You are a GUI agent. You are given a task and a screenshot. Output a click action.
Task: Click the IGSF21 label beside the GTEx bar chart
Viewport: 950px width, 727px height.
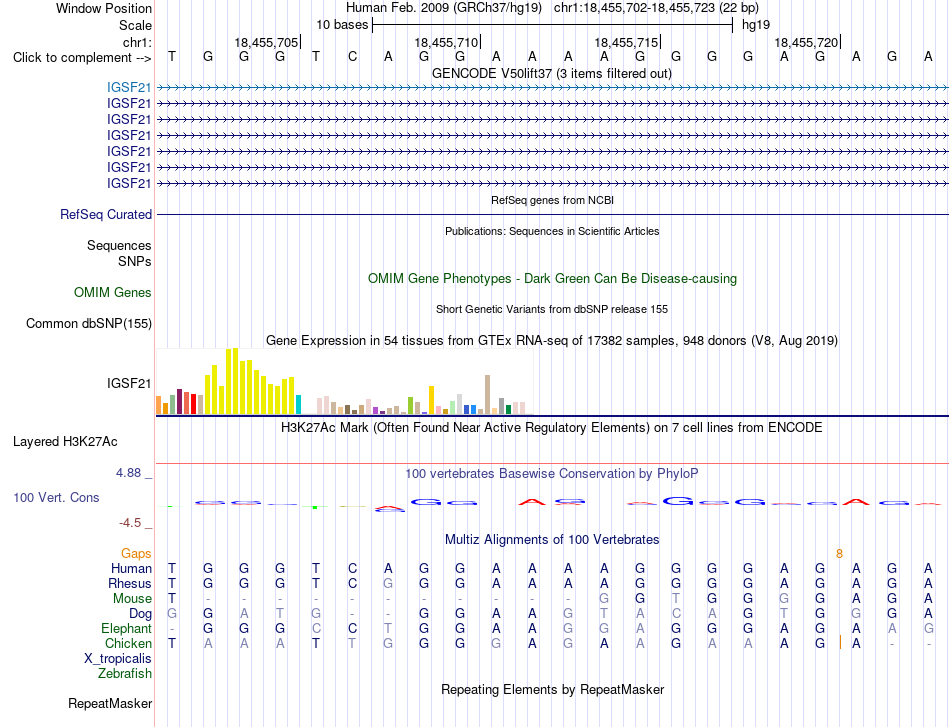129,383
